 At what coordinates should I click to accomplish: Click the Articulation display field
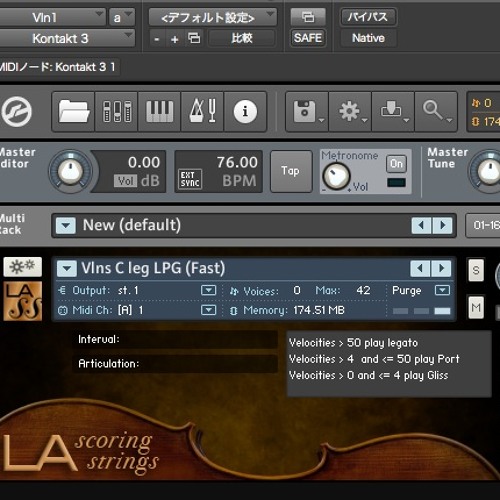175,364
